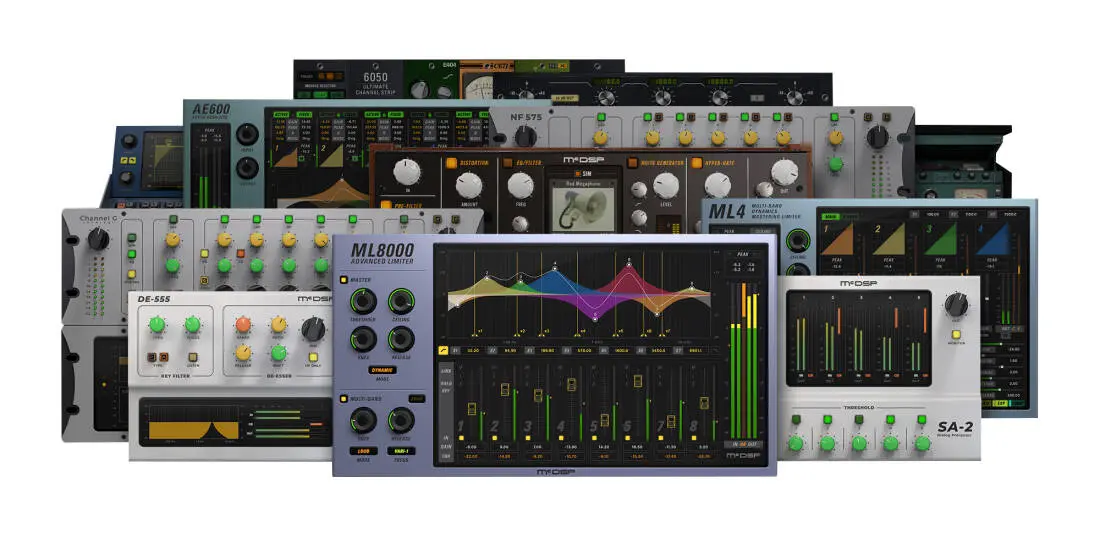Viewport: 1100px width, 550px height.
Task: Open the focus selector beside Loud on ML8000
Action: pos(401,451)
